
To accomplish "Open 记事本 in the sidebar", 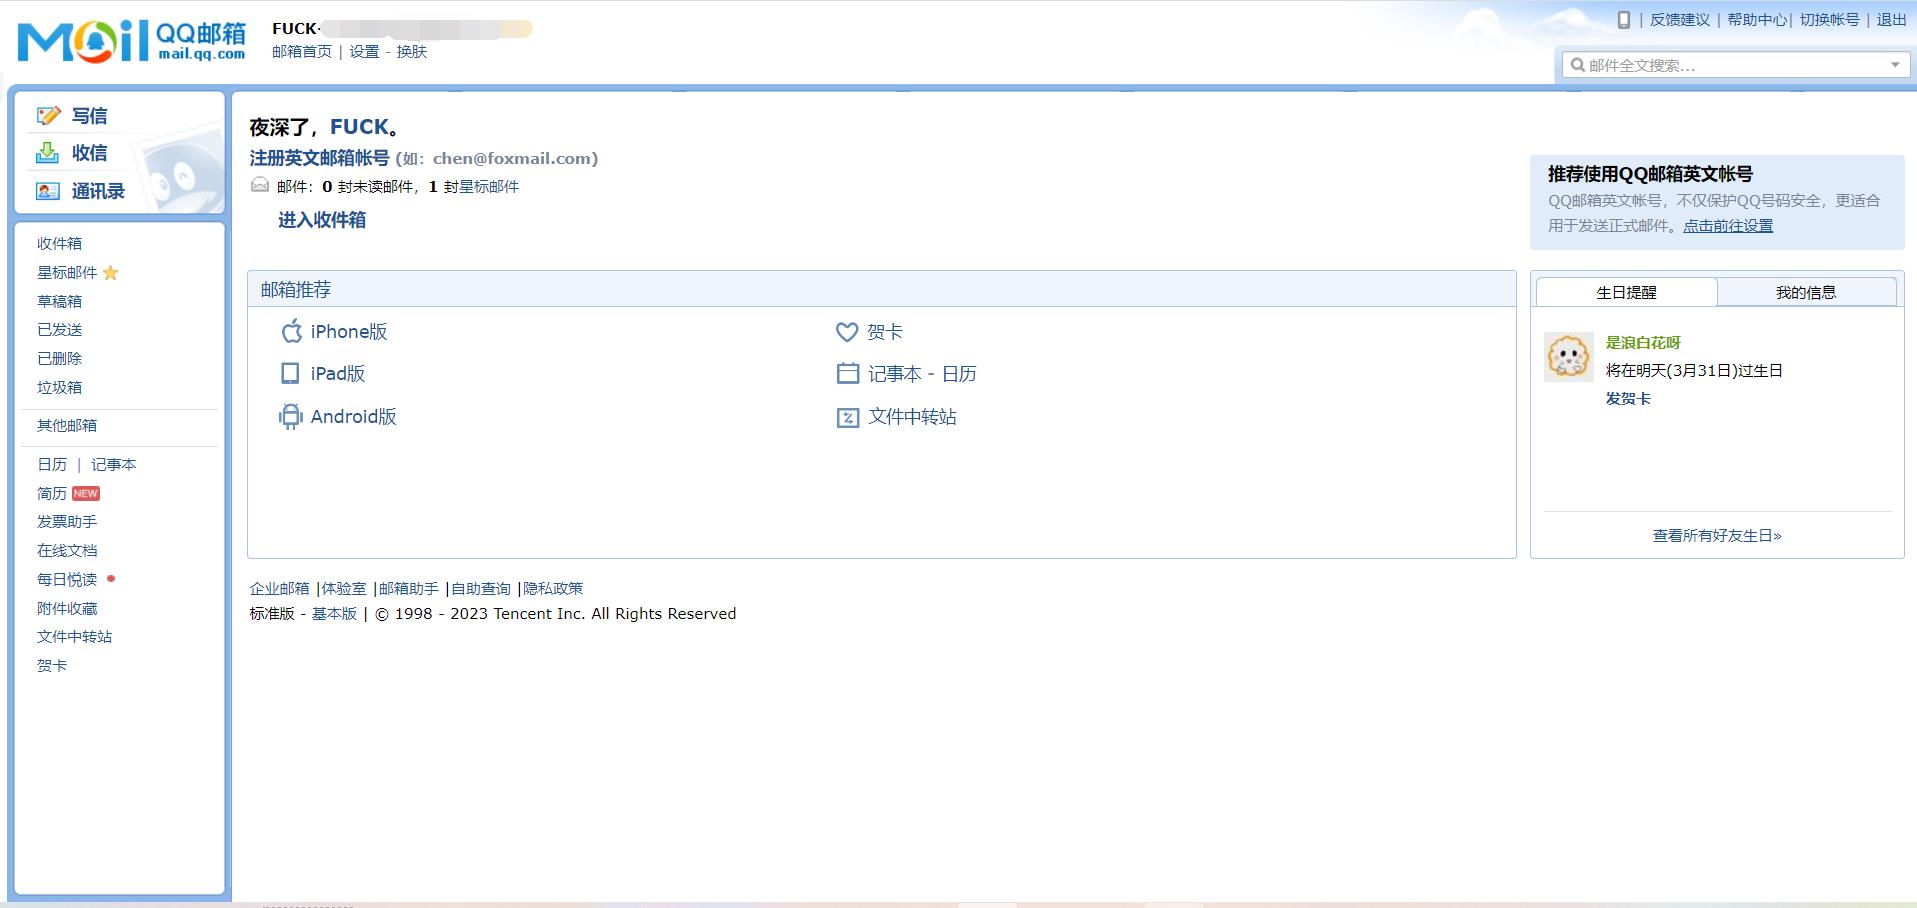I will point(113,464).
